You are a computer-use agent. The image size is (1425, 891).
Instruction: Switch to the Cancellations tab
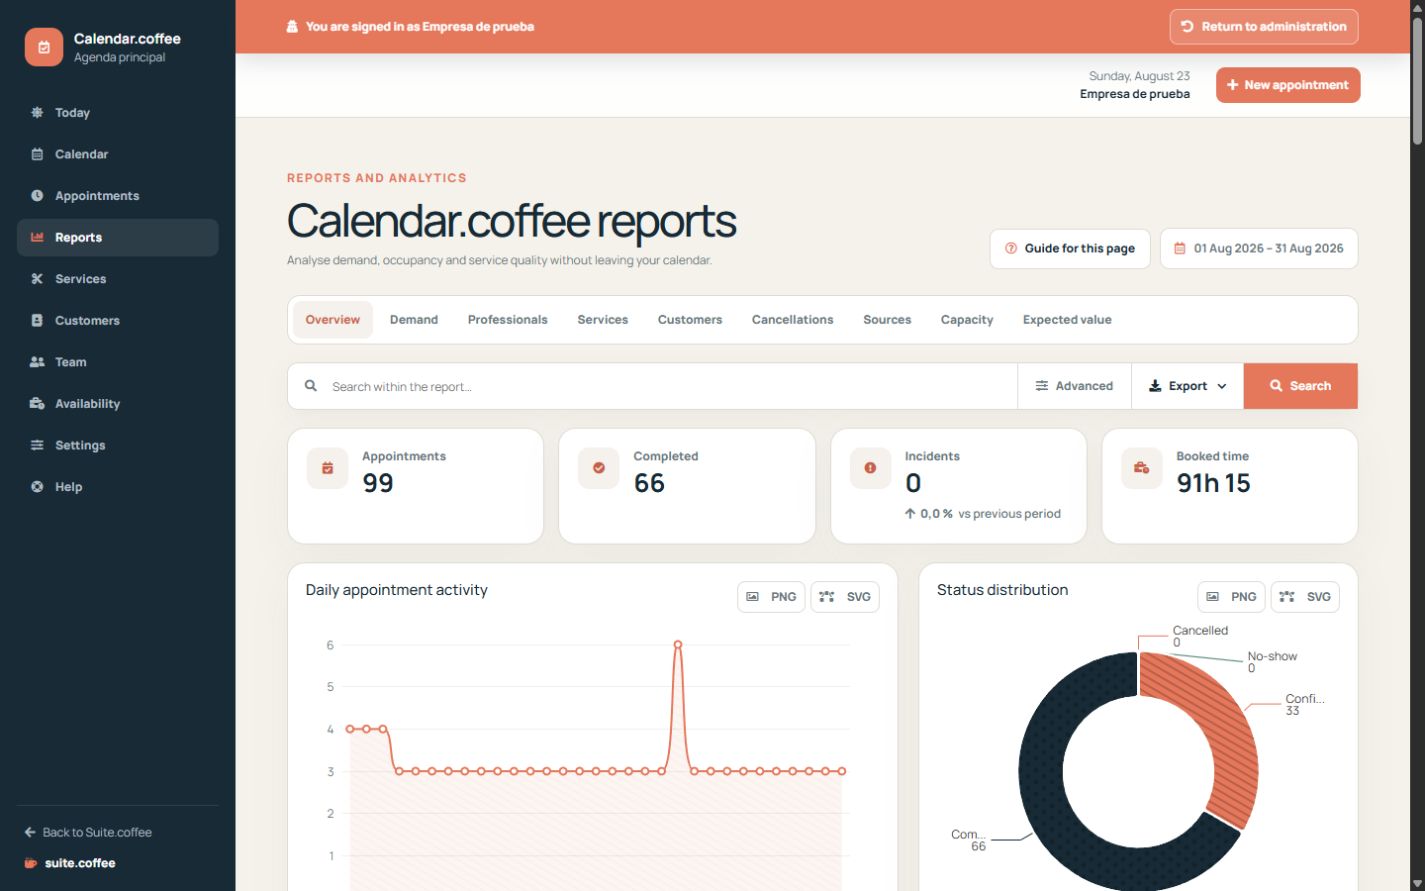[x=793, y=320]
